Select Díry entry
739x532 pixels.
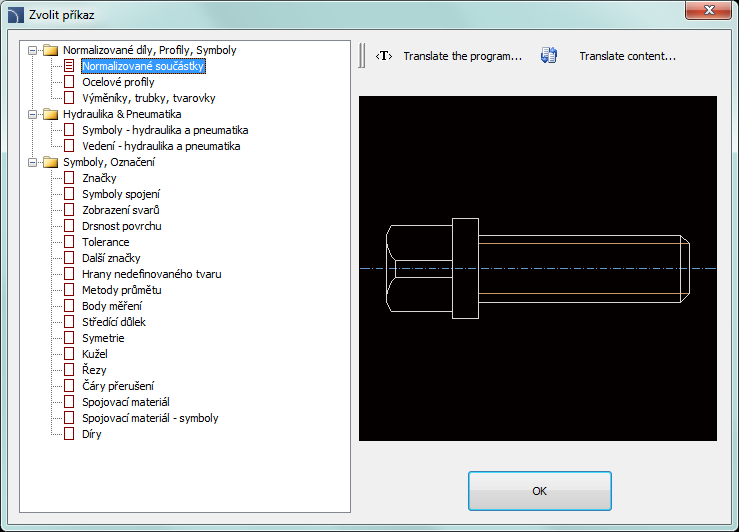tap(91, 434)
